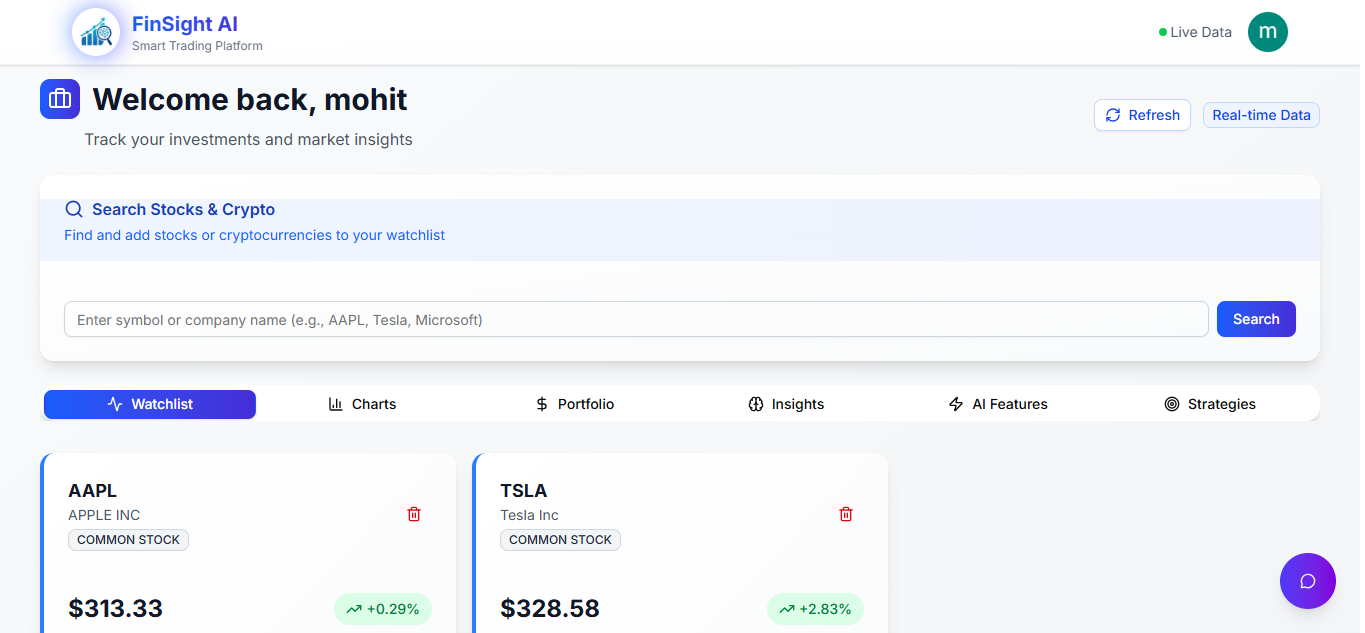The image size is (1365, 633).
Task: Click the Welcome back, mohit heading
Action: [x=250, y=100]
